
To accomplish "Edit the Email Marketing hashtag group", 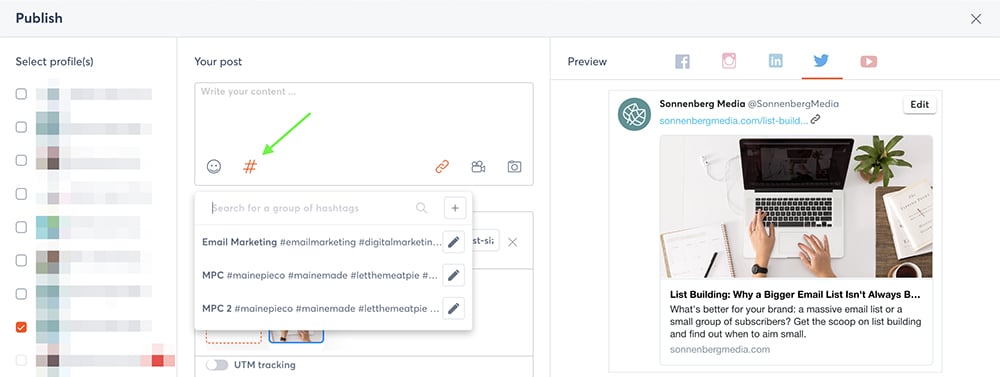I will coord(453,242).
